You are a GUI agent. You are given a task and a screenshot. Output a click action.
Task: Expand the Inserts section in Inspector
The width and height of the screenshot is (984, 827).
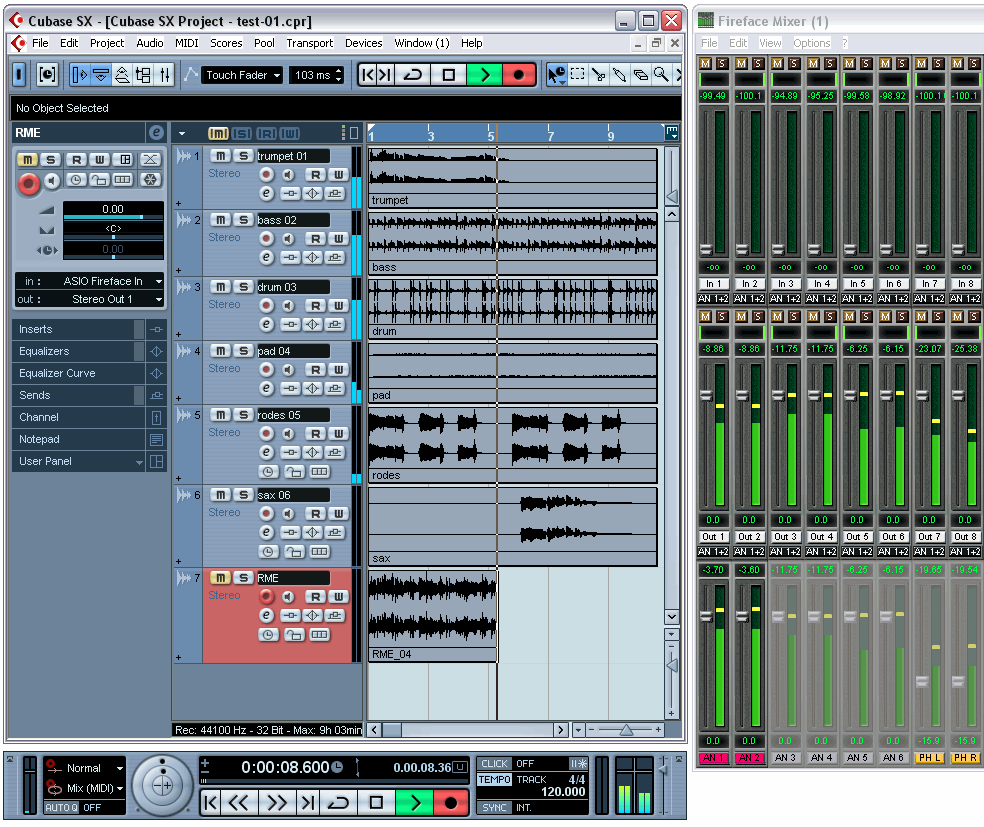pos(78,329)
